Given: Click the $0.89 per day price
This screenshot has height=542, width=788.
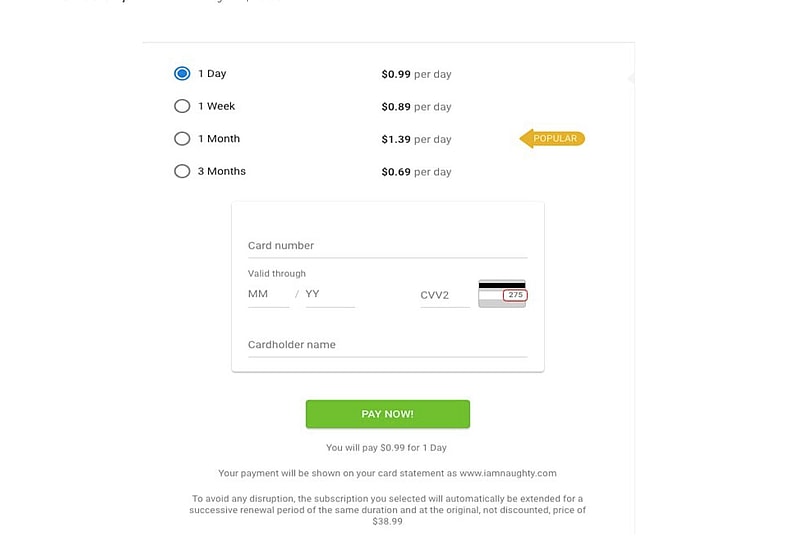Looking at the screenshot, I should [416, 107].
